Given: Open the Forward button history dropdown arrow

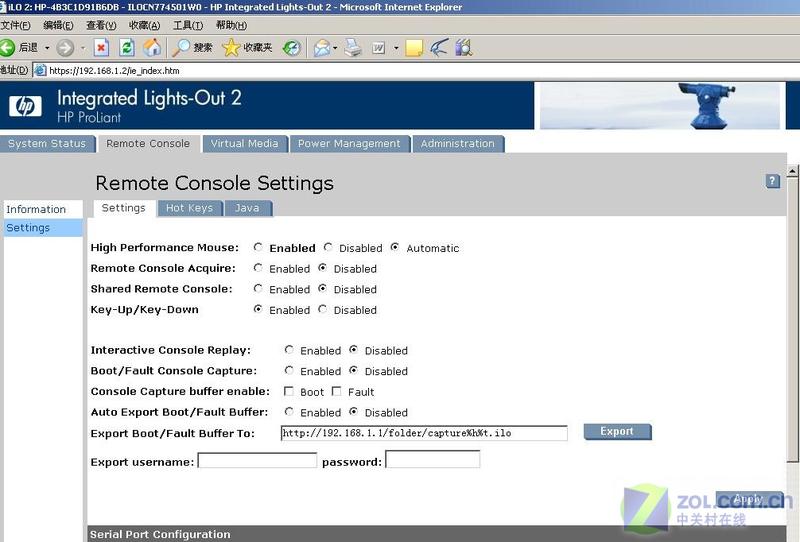Looking at the screenshot, I should (x=83, y=48).
